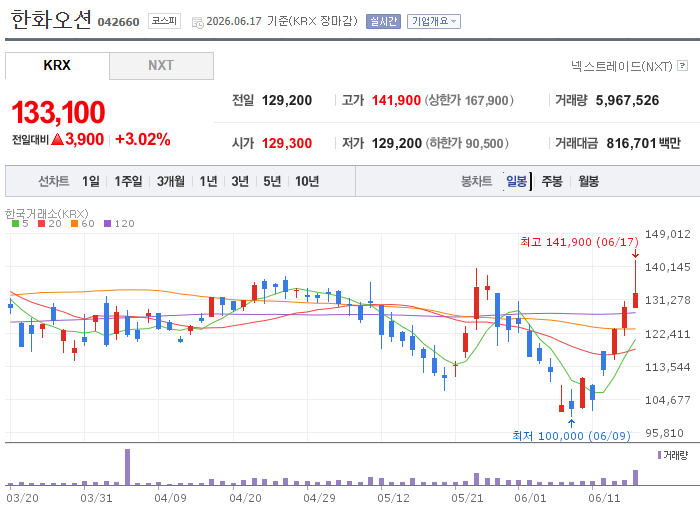Switch to the KRX tab
The height and width of the screenshot is (507, 700).
point(57,66)
